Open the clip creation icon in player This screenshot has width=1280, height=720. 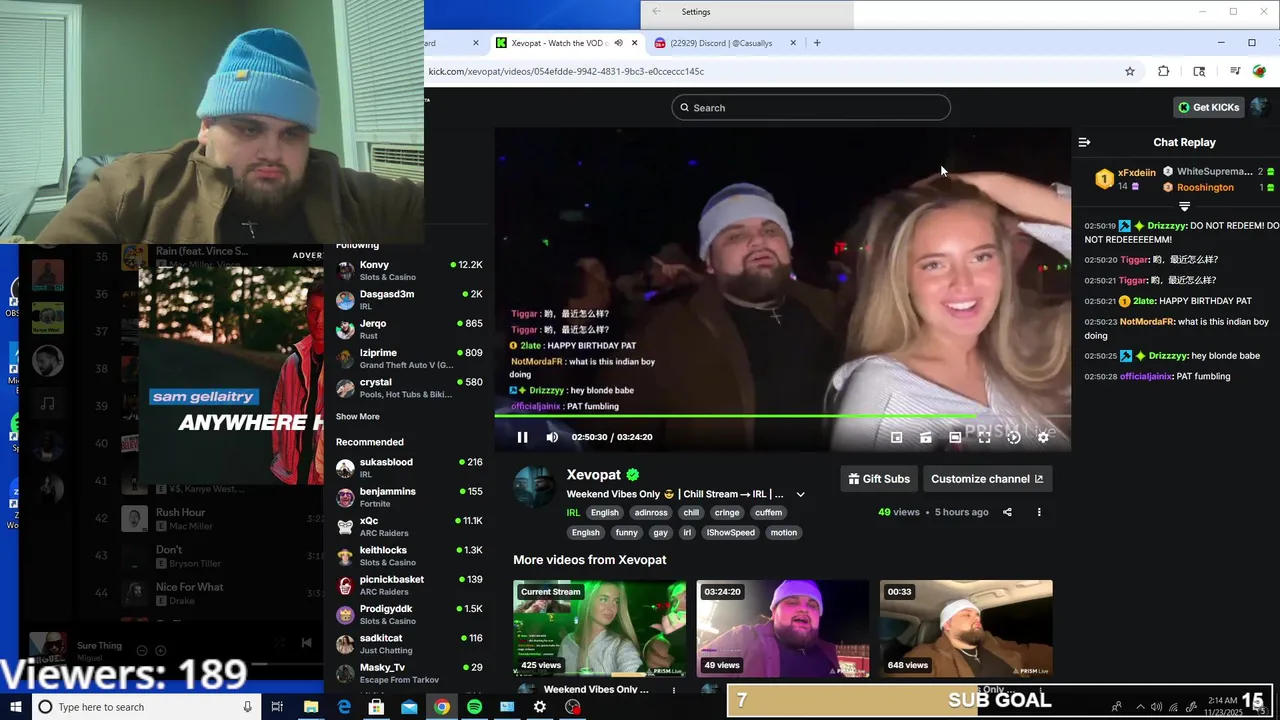click(926, 437)
